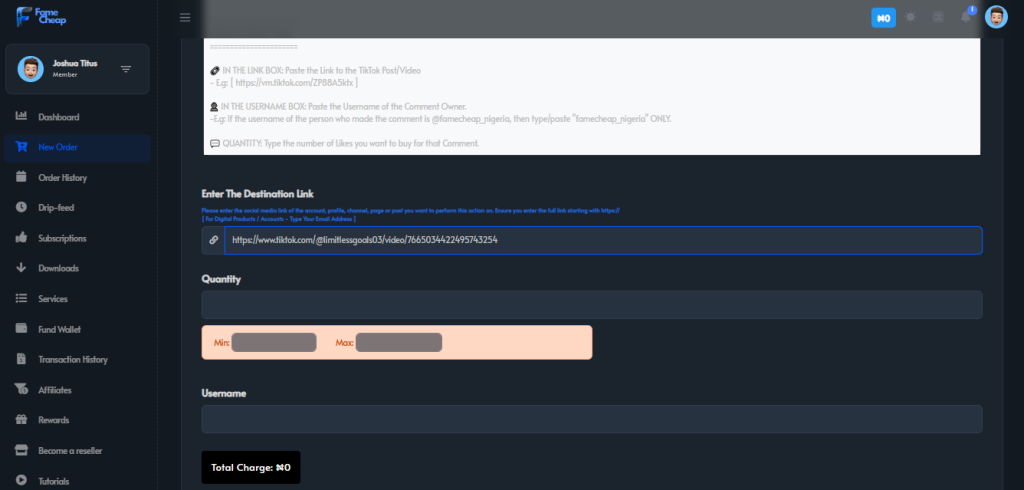Open Dashboard in the sidebar
This screenshot has width=1024, height=490.
click(x=59, y=118)
